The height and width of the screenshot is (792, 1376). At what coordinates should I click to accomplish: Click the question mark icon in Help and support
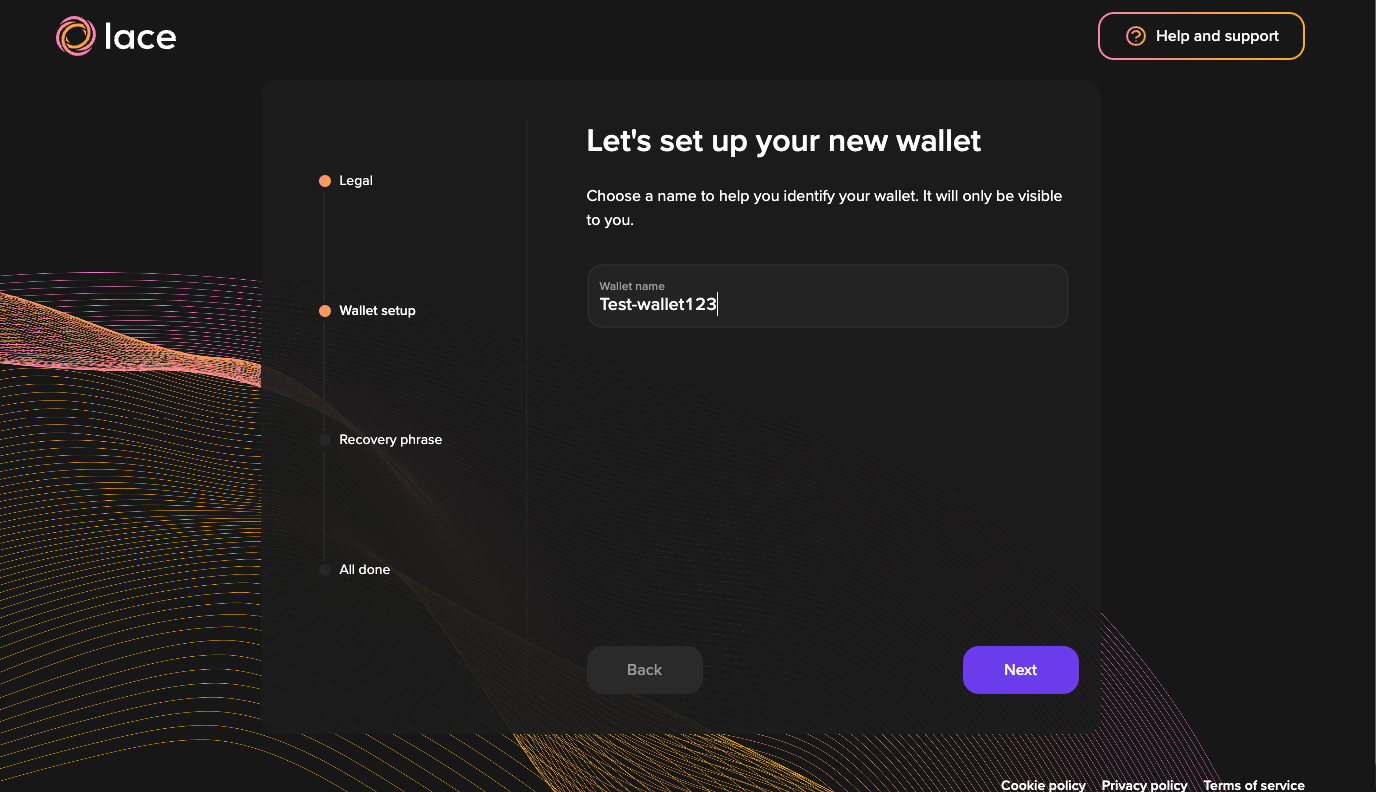[x=1135, y=35]
